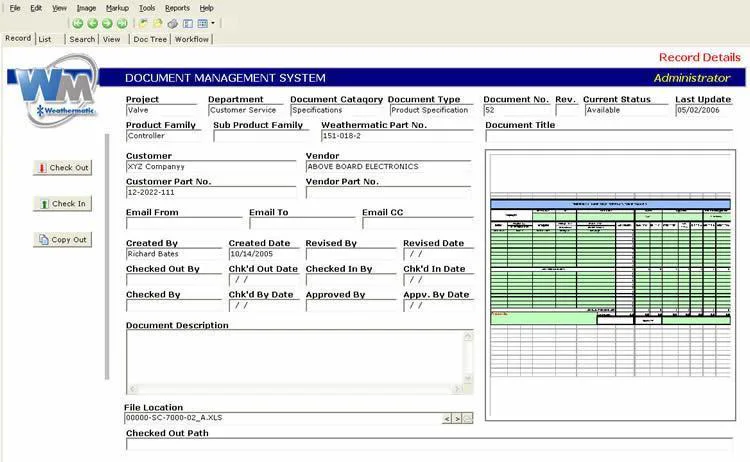
Task: Open the grid view dropdown arrow
Action: pyautogui.click(x=213, y=23)
